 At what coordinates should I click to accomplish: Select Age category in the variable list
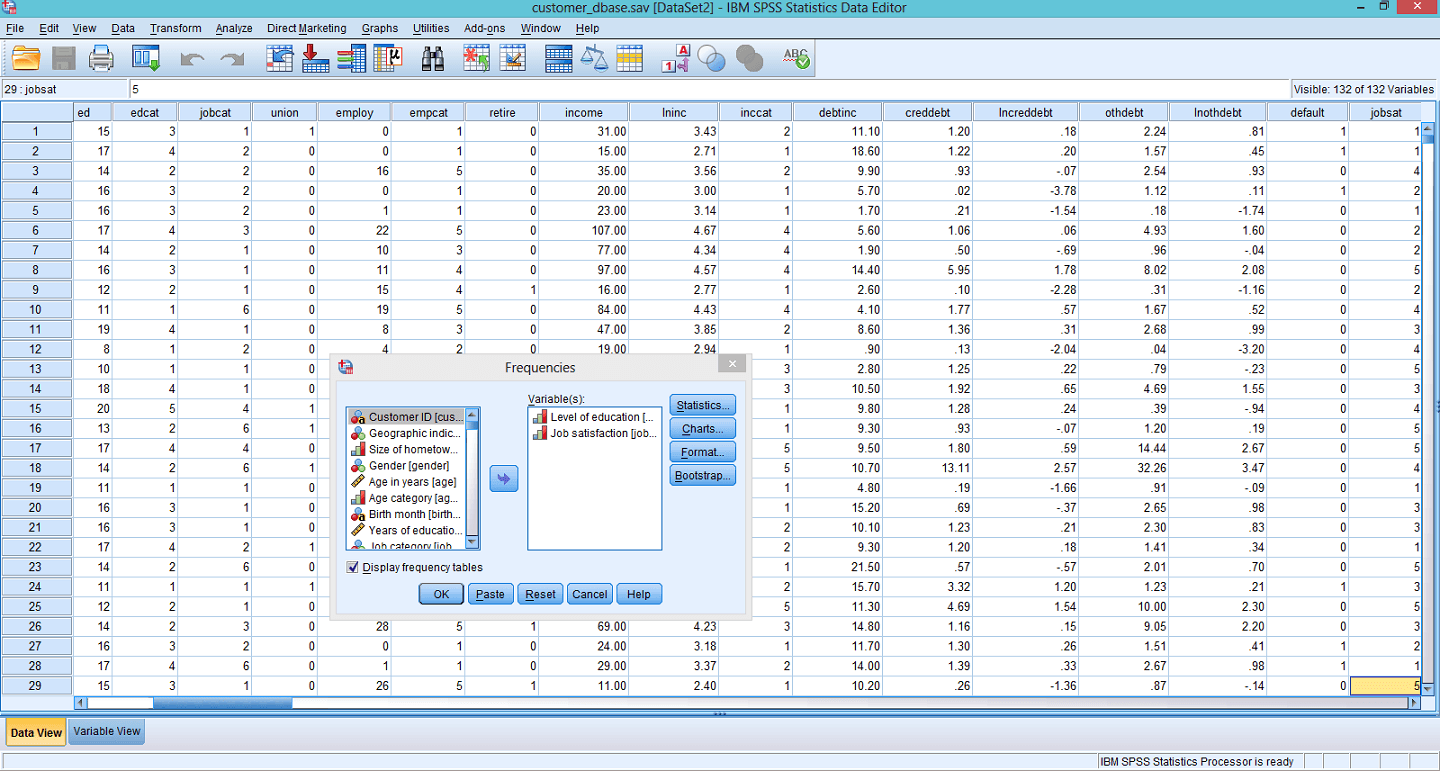pyautogui.click(x=407, y=498)
